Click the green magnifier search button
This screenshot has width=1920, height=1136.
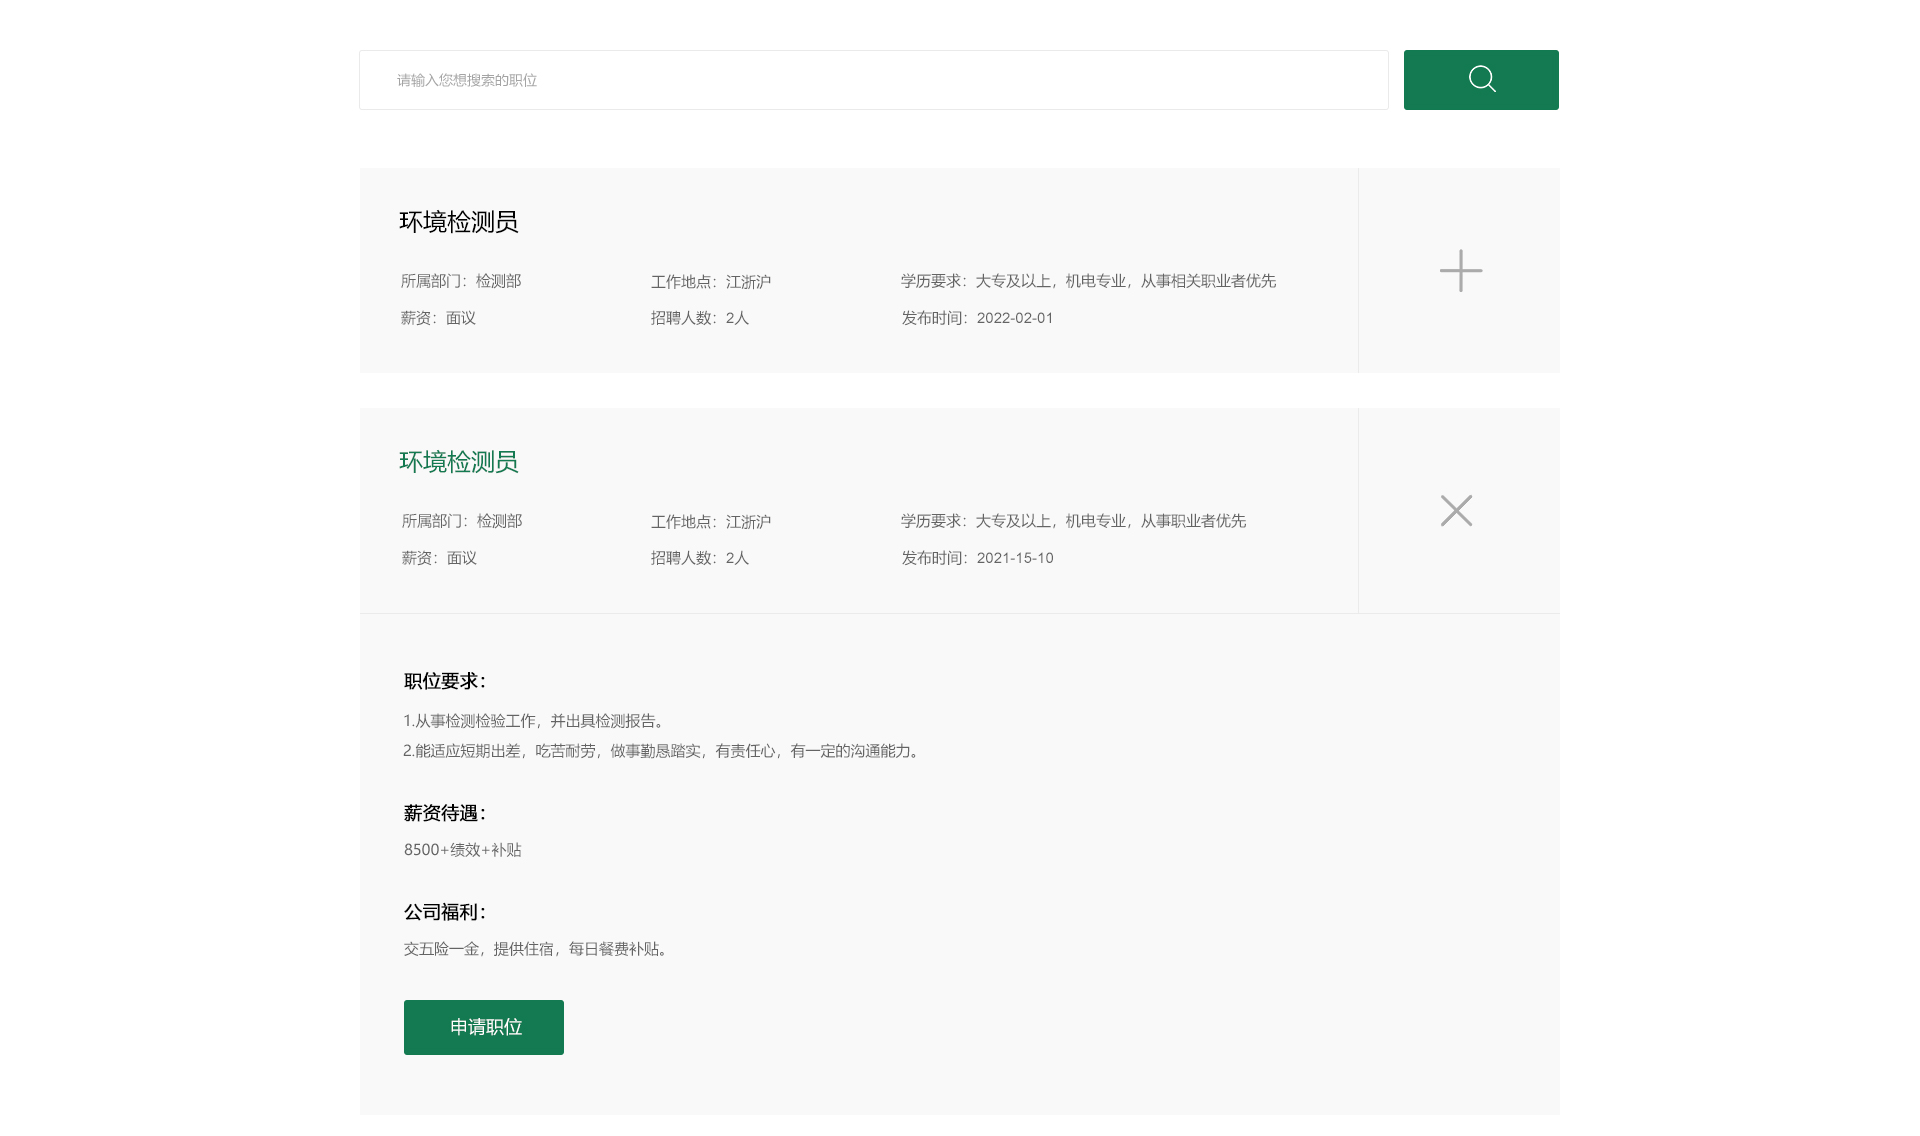(1481, 80)
